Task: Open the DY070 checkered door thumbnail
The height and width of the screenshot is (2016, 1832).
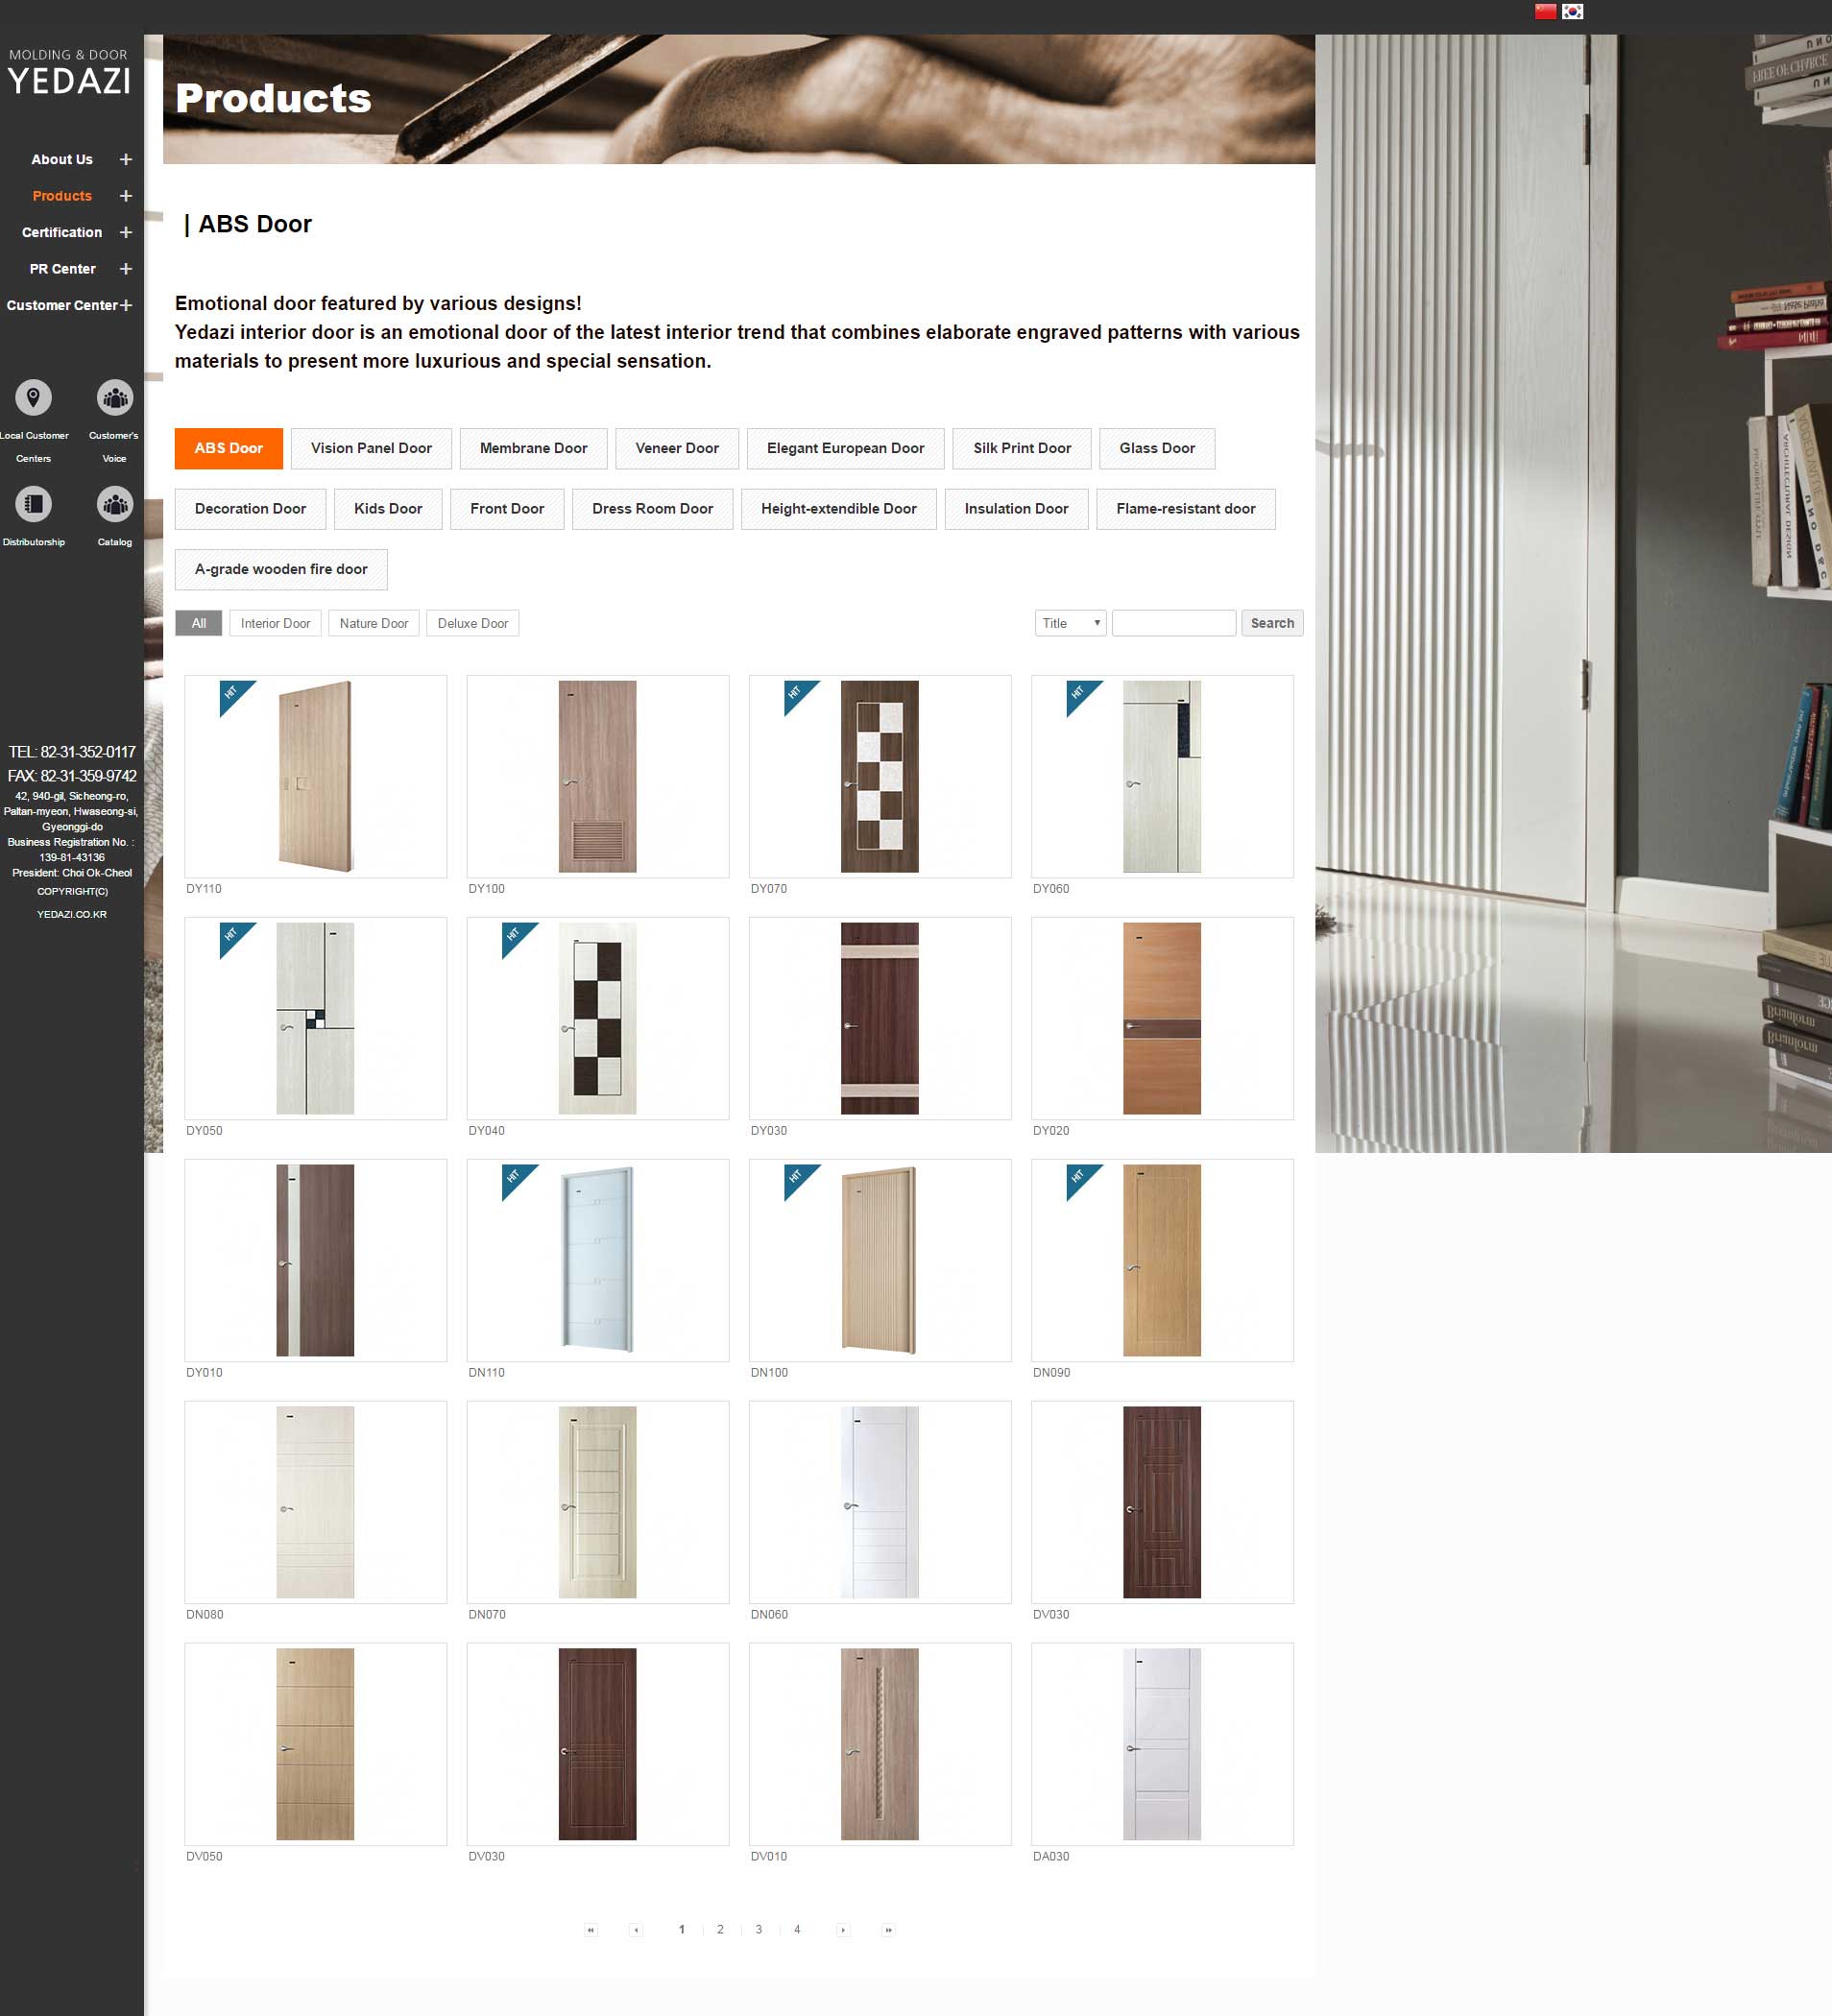Action: (x=879, y=776)
